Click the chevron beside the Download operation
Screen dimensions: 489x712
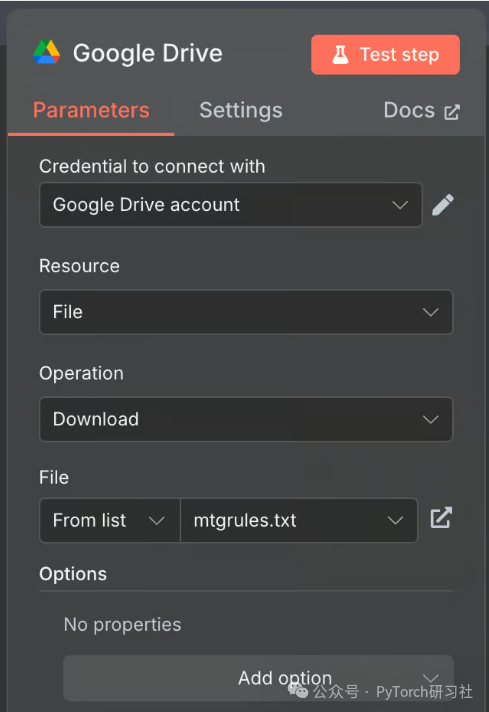(x=430, y=419)
